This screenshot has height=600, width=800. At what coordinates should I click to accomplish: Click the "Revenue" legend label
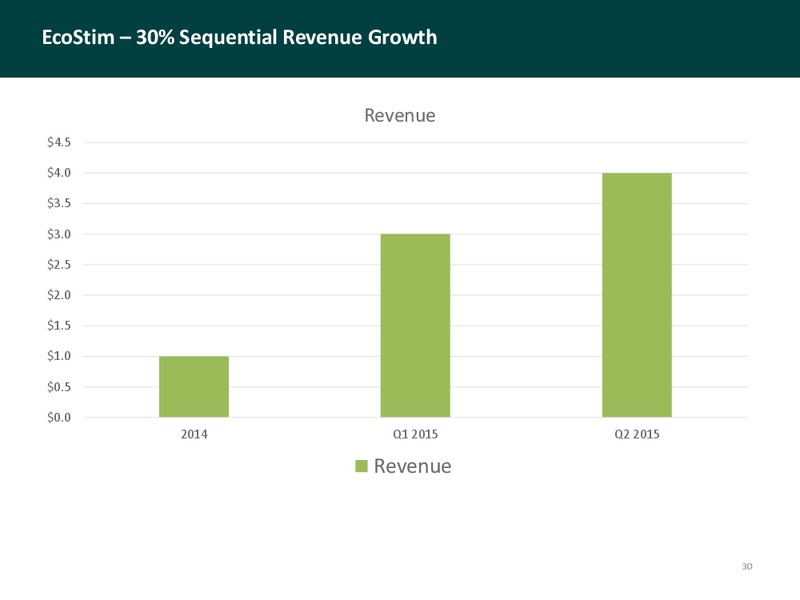coord(413,466)
